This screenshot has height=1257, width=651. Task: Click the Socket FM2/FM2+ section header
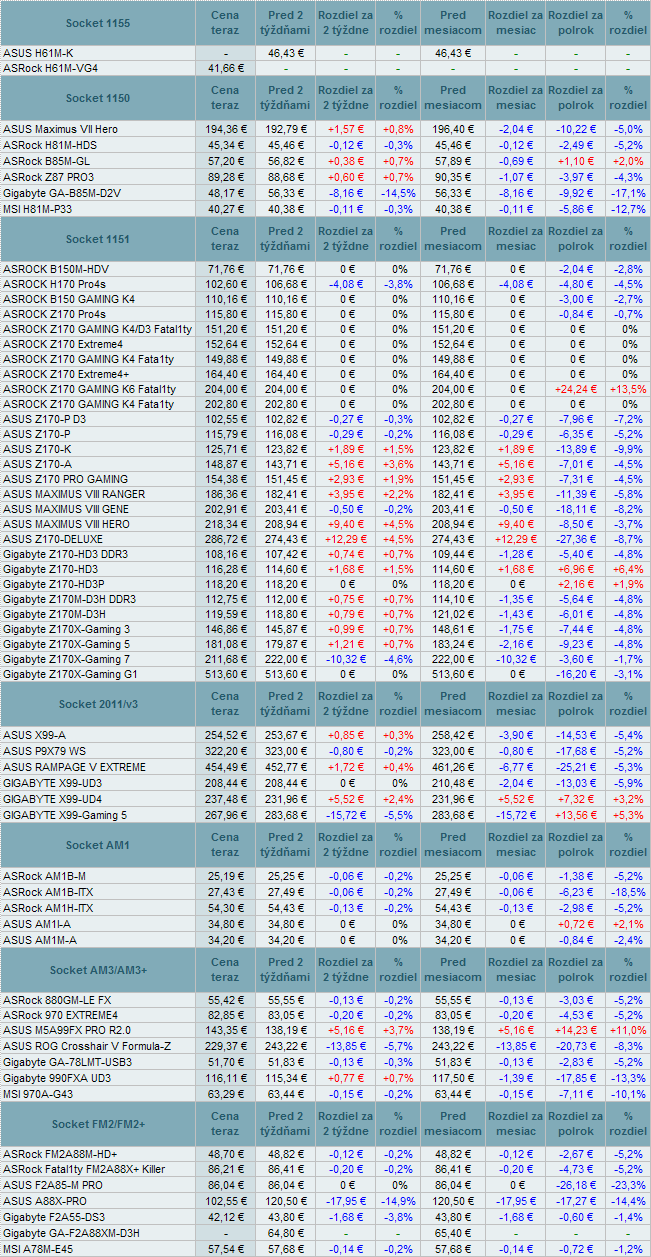tap(97, 1124)
